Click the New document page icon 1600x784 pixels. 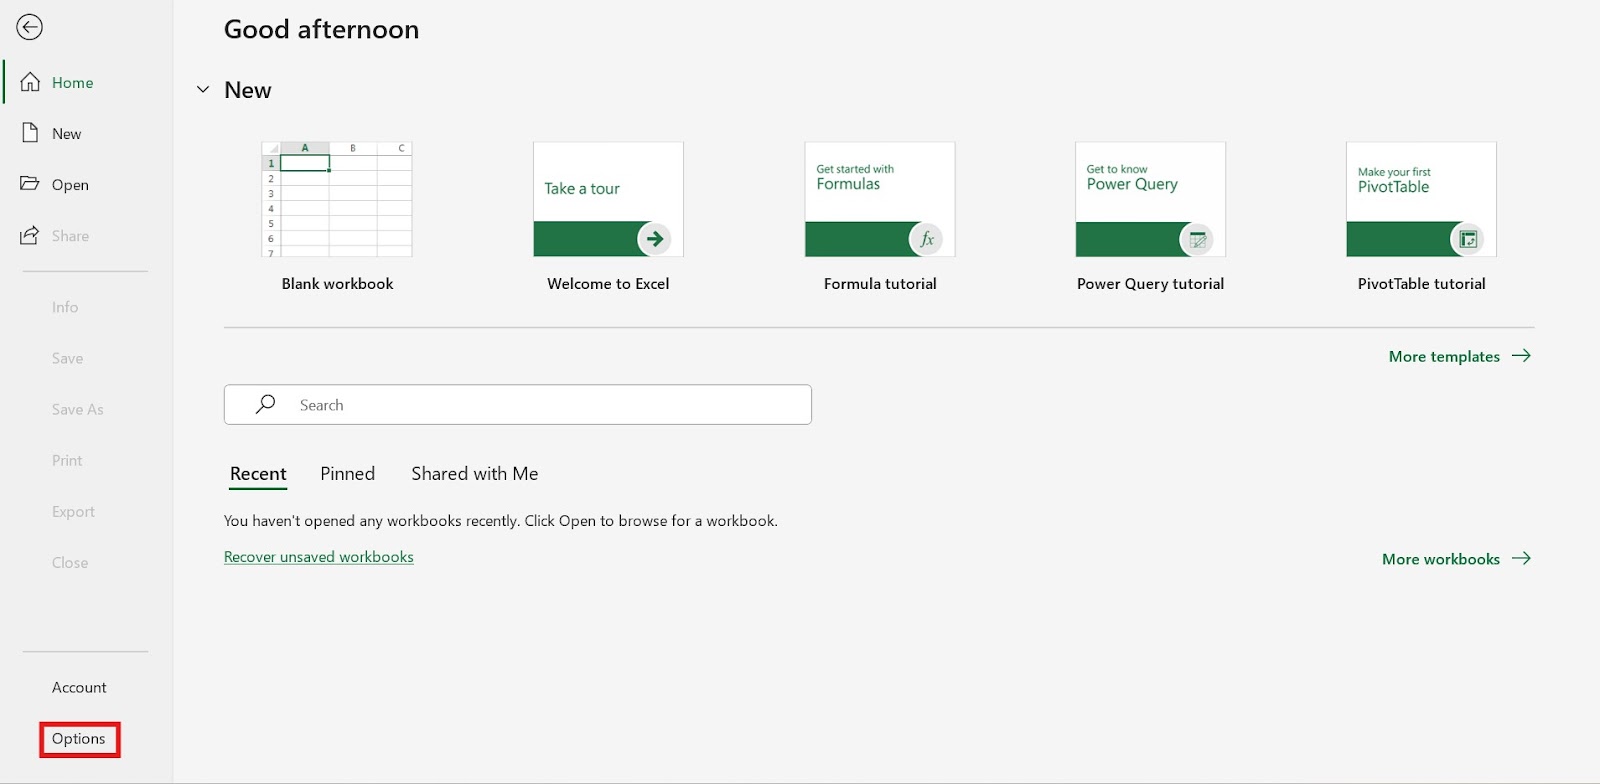(31, 133)
